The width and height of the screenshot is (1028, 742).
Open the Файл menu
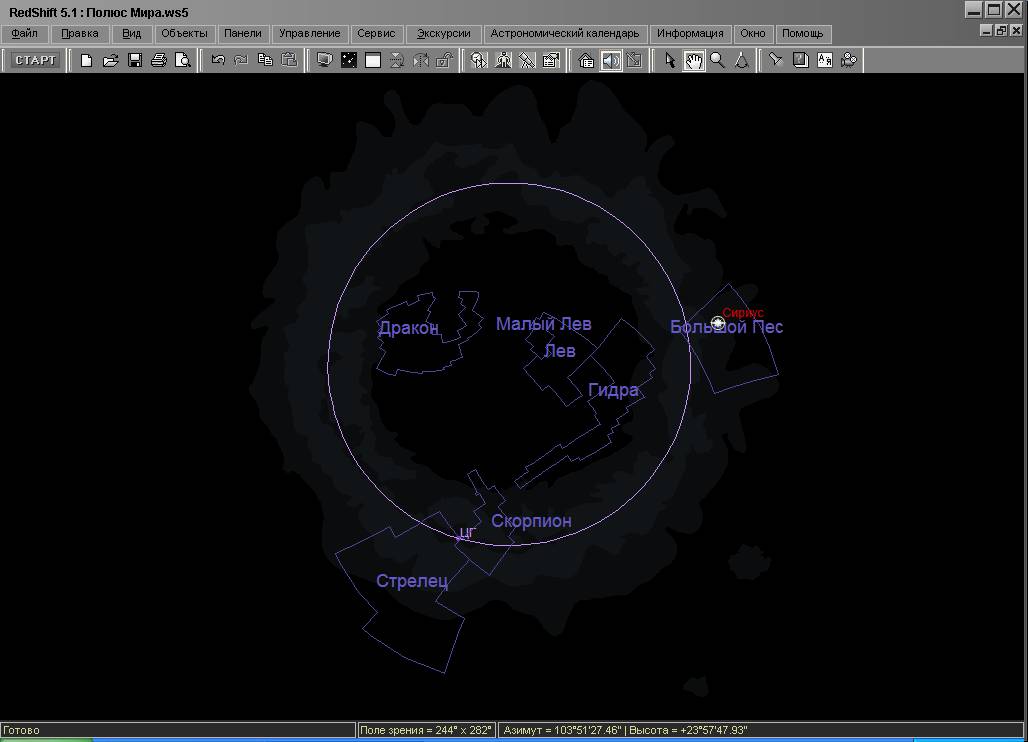[x=24, y=33]
